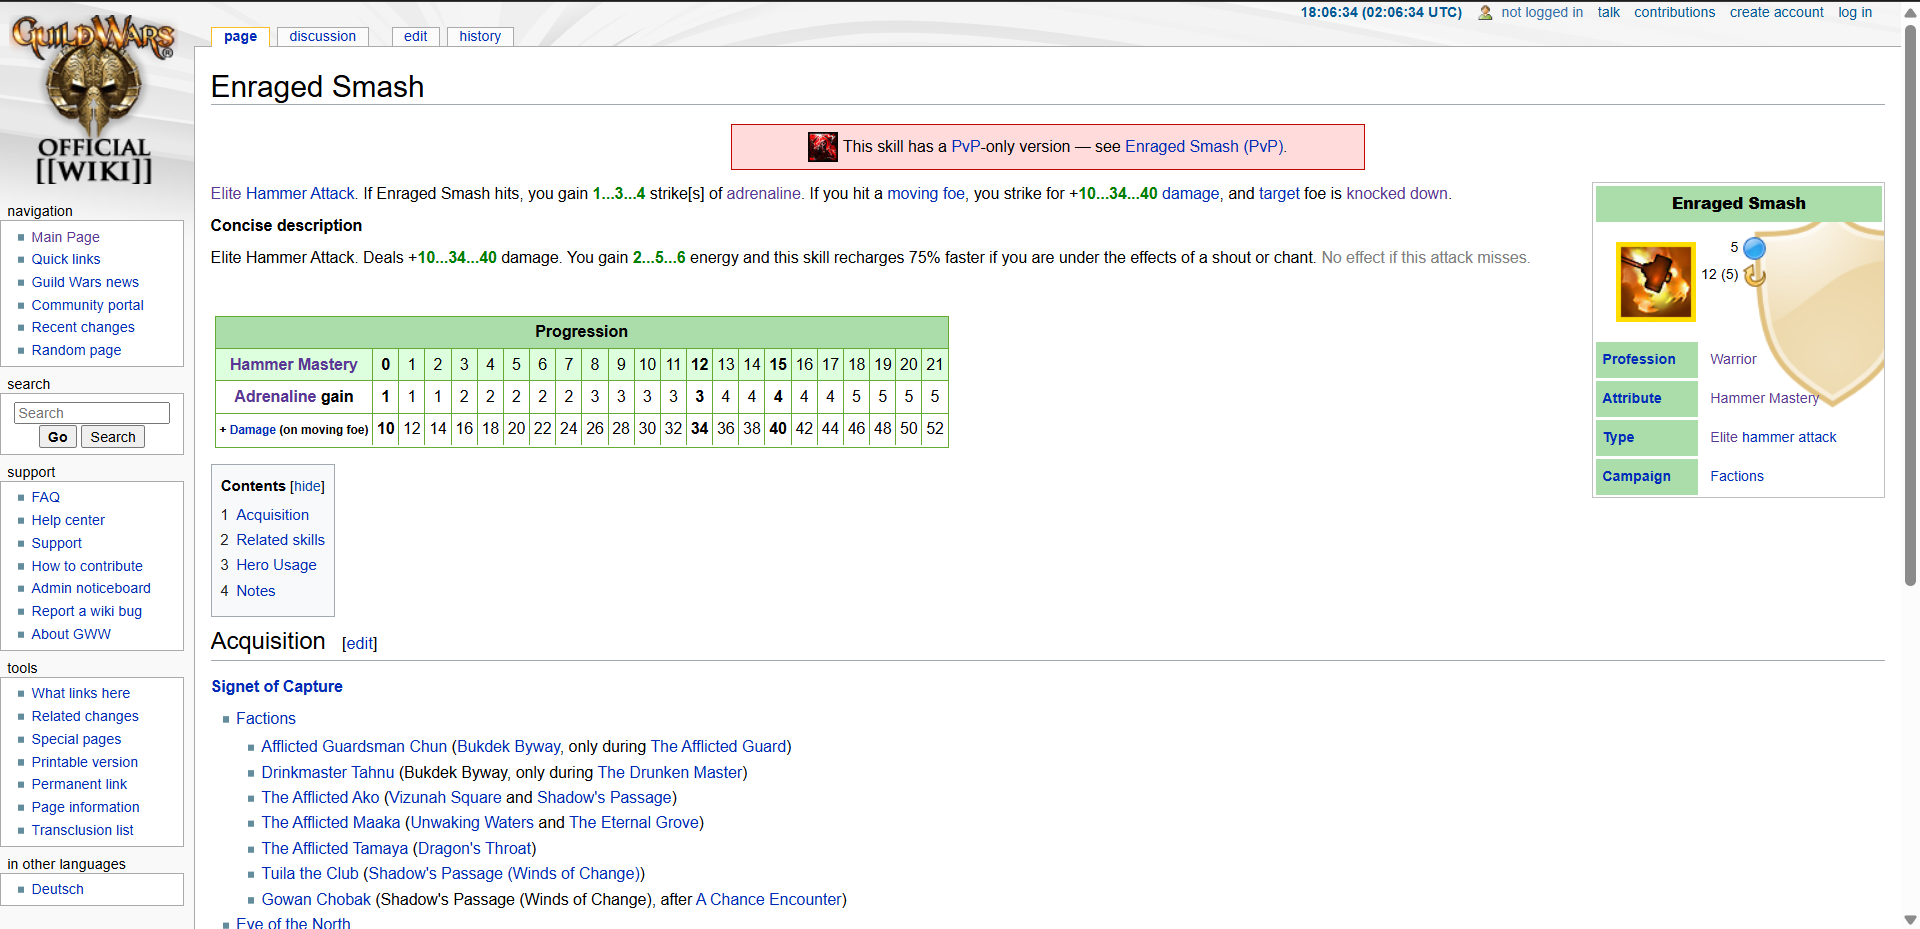Jump to Notes in Contents
This screenshot has height=929, width=1920.
[x=255, y=591]
